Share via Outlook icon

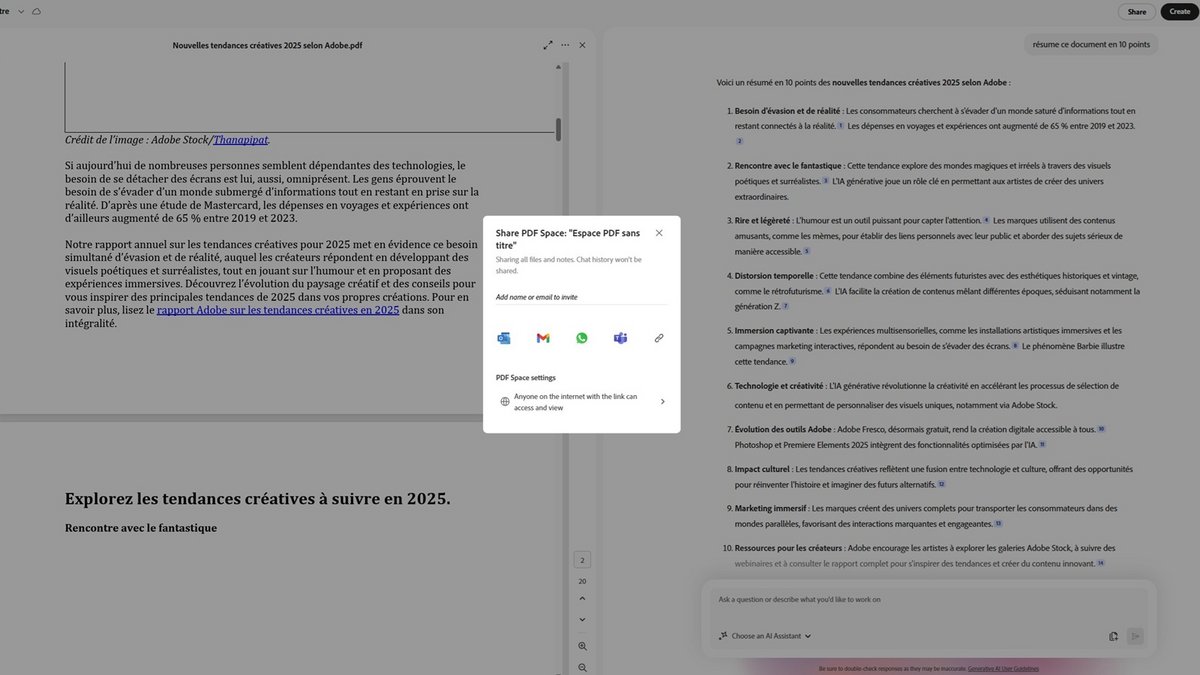pyautogui.click(x=504, y=338)
